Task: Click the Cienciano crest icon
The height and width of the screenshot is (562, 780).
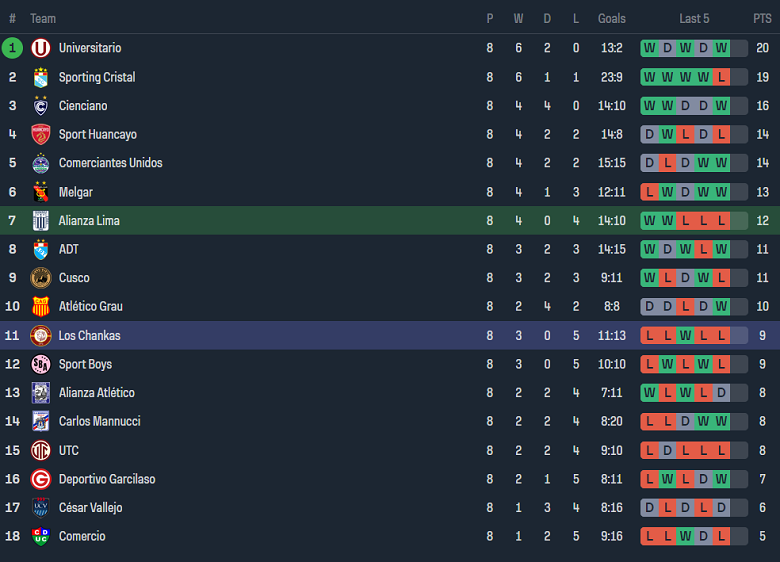Action: tap(40, 106)
